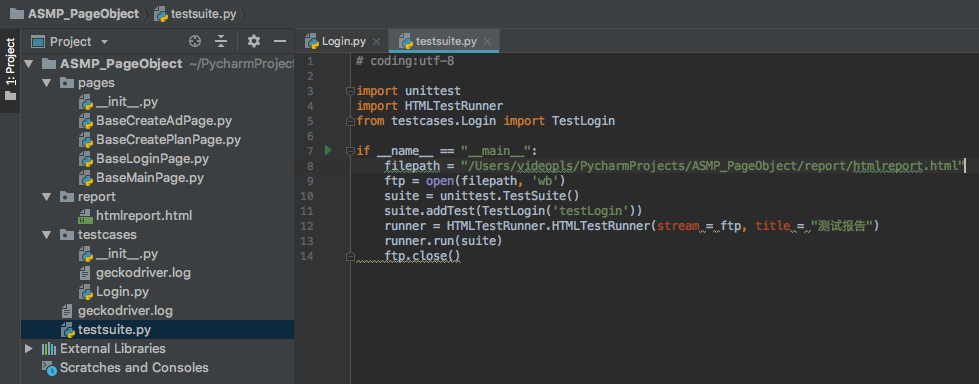The height and width of the screenshot is (384, 979).
Task: Select __init__.py under testcases folder
Action: pos(127,254)
